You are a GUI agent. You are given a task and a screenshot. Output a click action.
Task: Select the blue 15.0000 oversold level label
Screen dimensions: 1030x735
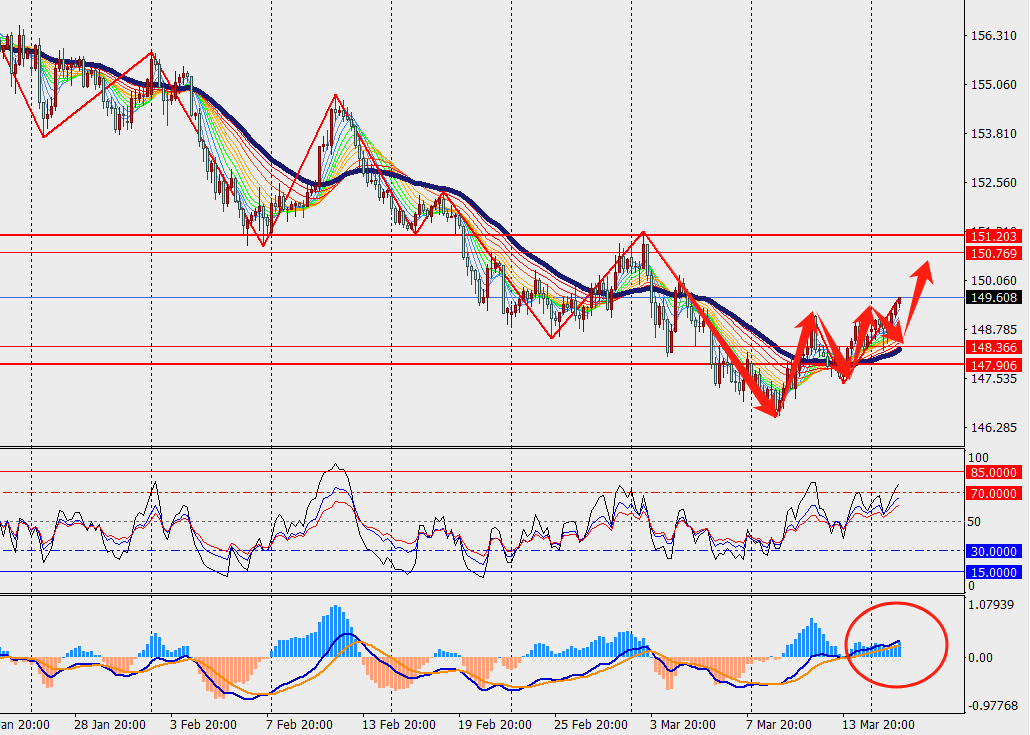993,572
